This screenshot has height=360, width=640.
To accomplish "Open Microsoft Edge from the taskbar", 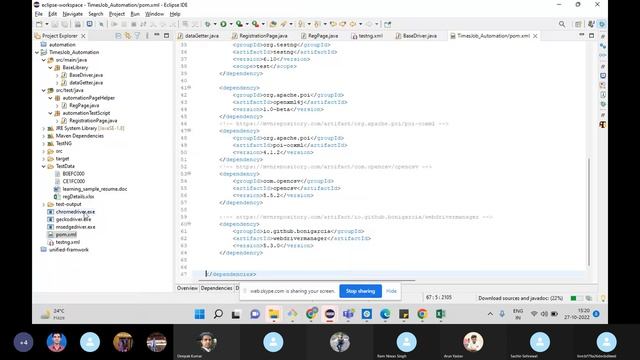I will click(x=385, y=314).
